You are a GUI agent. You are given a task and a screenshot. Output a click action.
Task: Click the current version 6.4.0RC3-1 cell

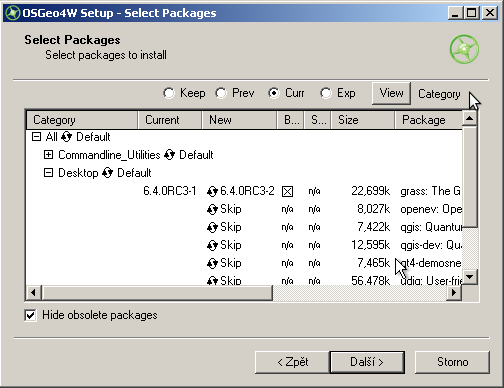[x=170, y=191]
